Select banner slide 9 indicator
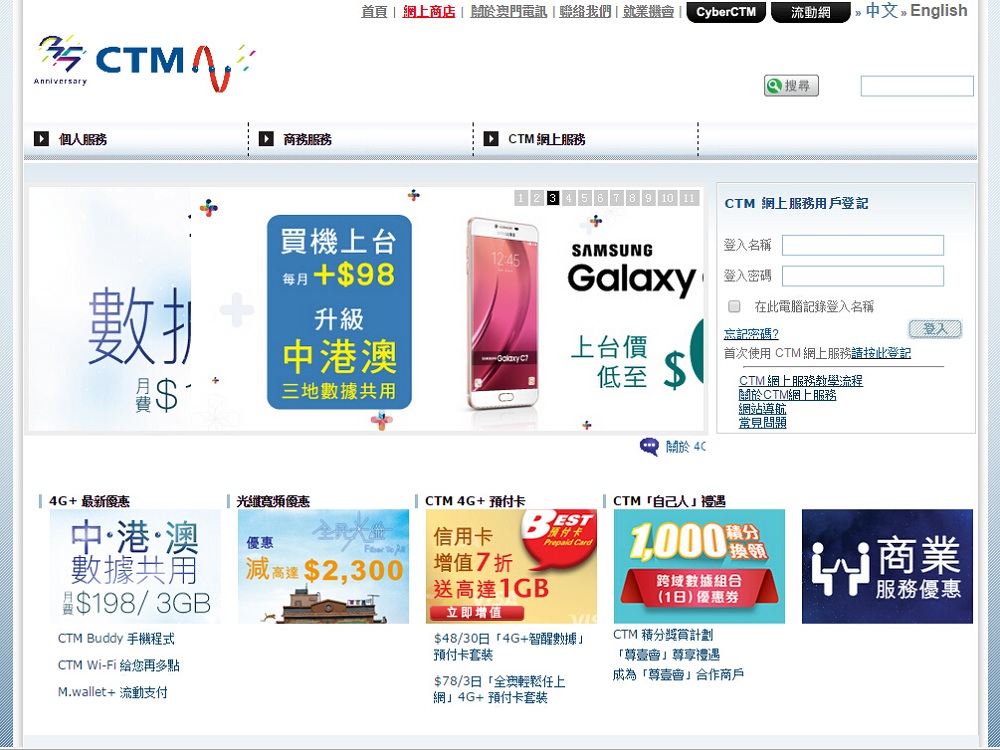Screen dimensions: 1000x750 pyautogui.click(x=648, y=198)
